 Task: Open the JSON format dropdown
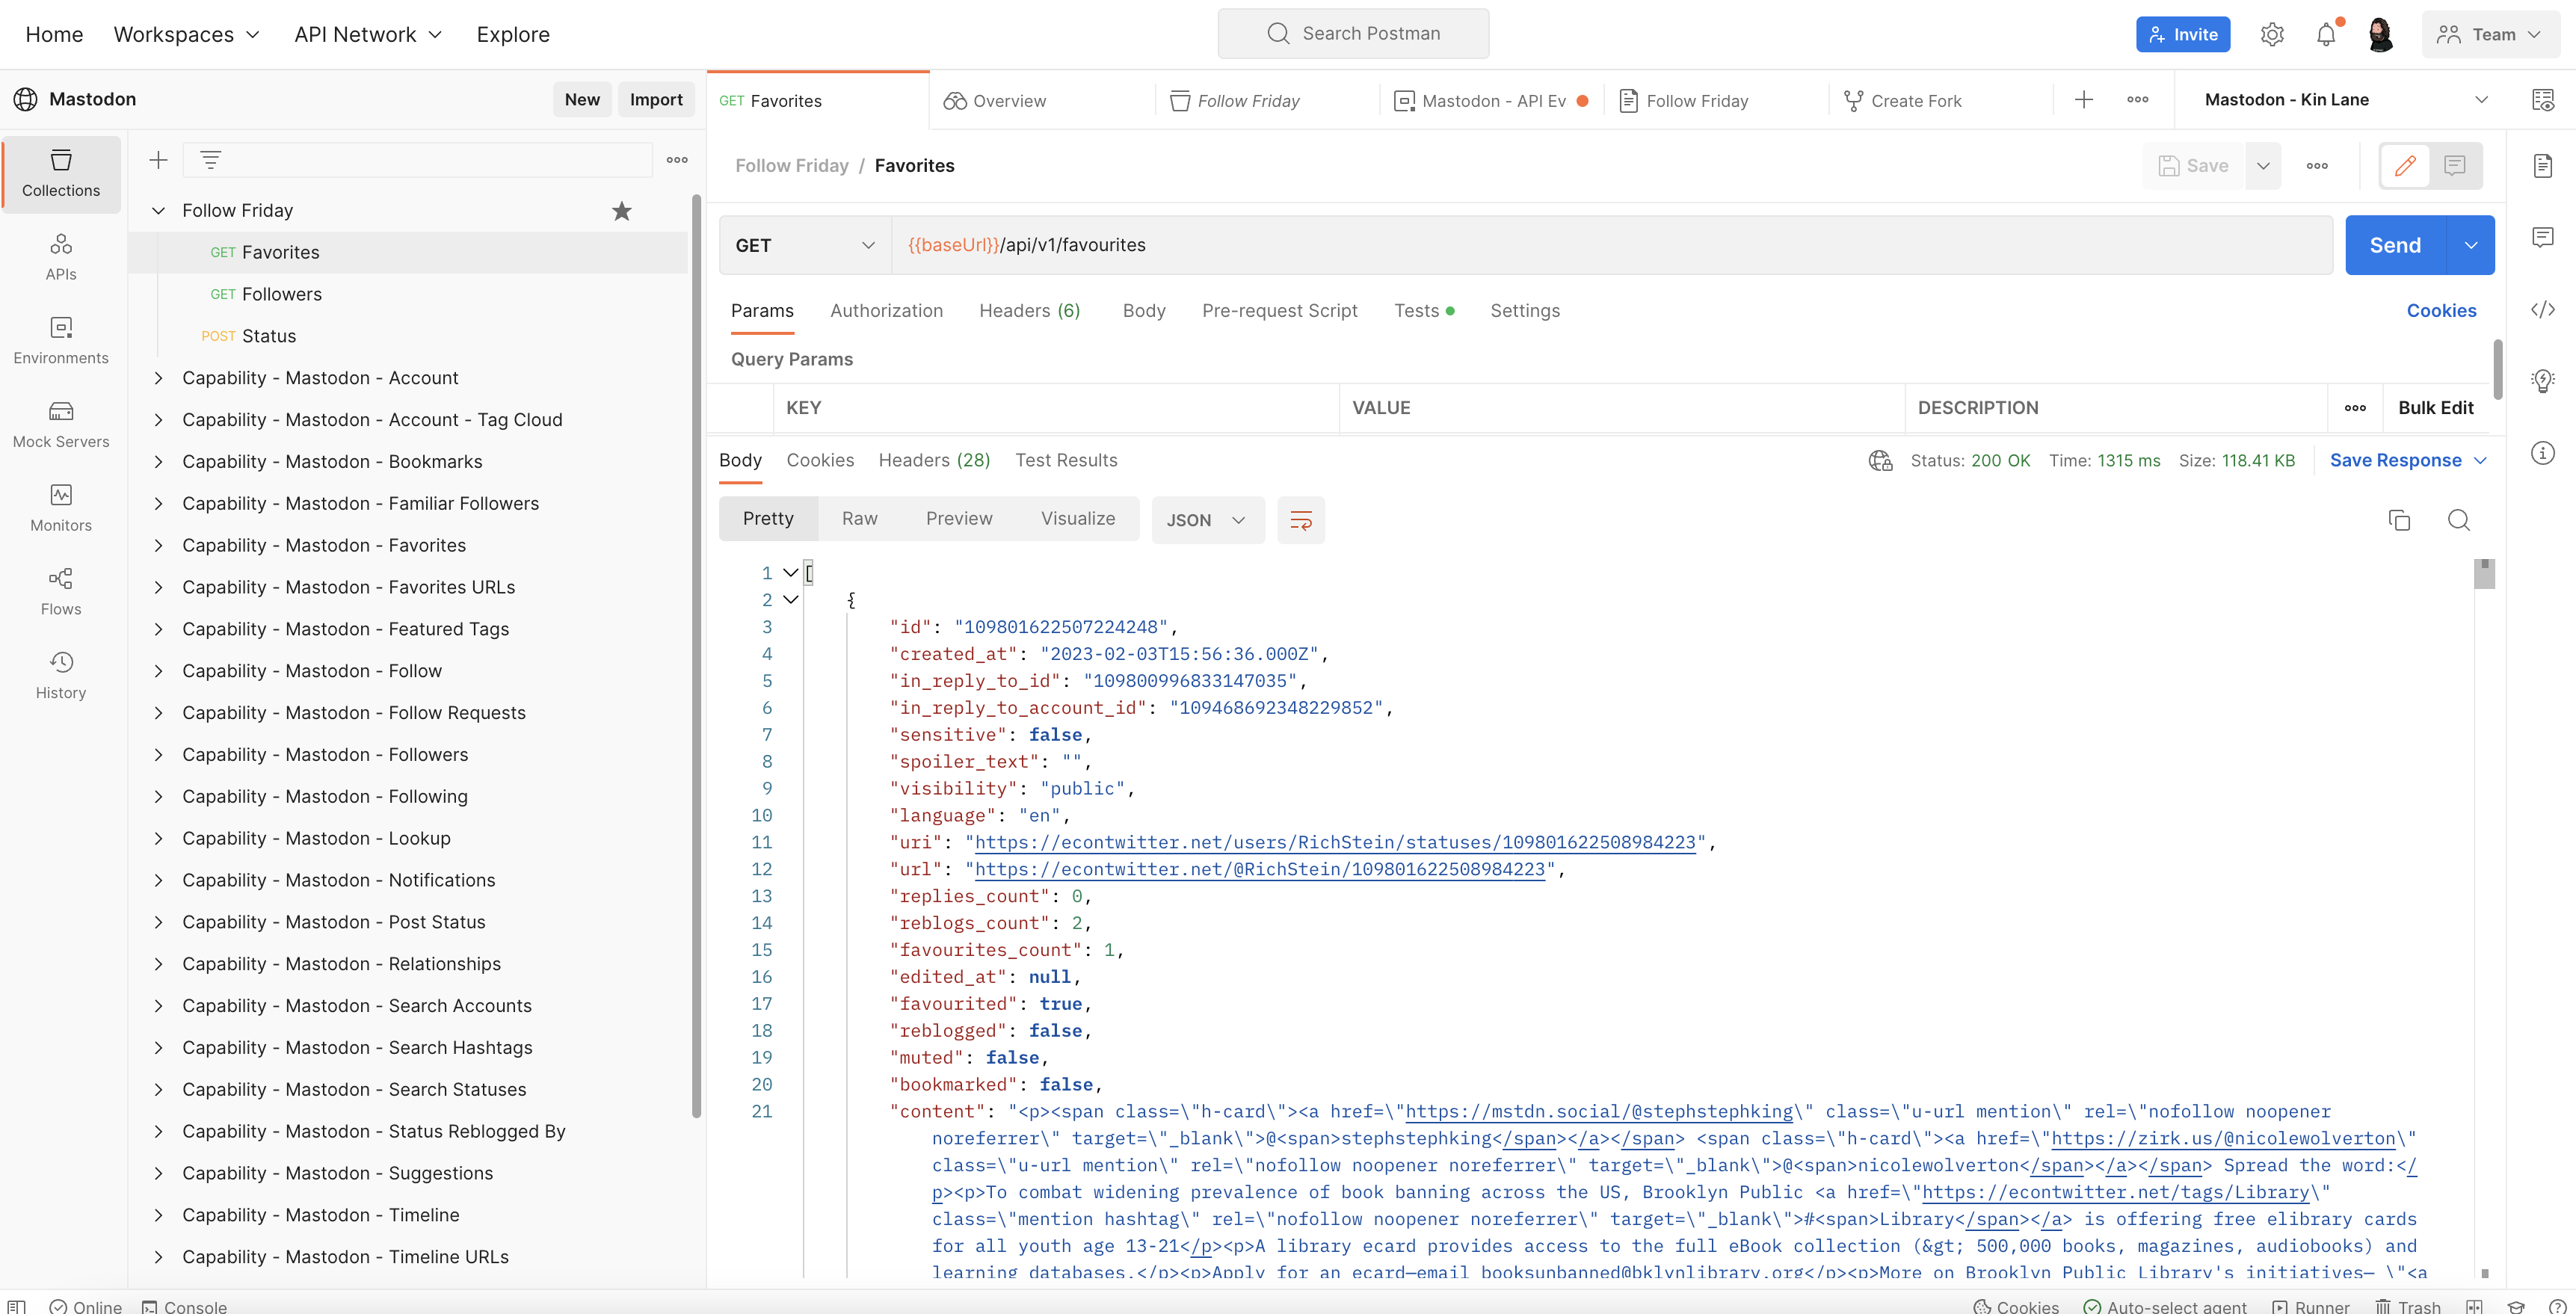1207,520
